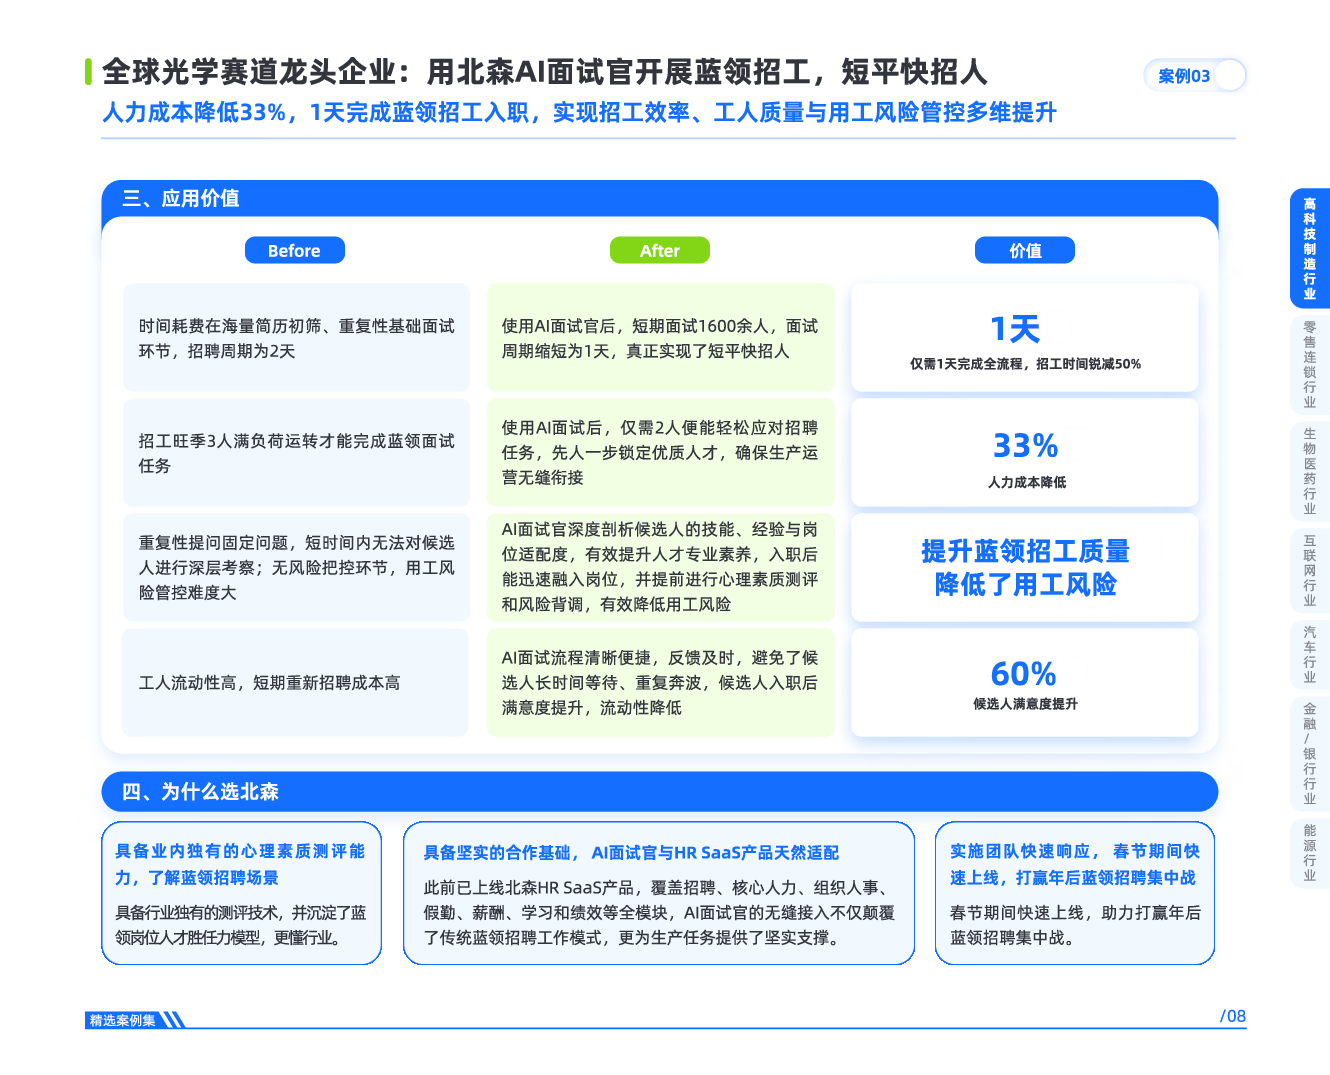
Task: Click the 价值 column label
Action: pyautogui.click(x=1025, y=251)
